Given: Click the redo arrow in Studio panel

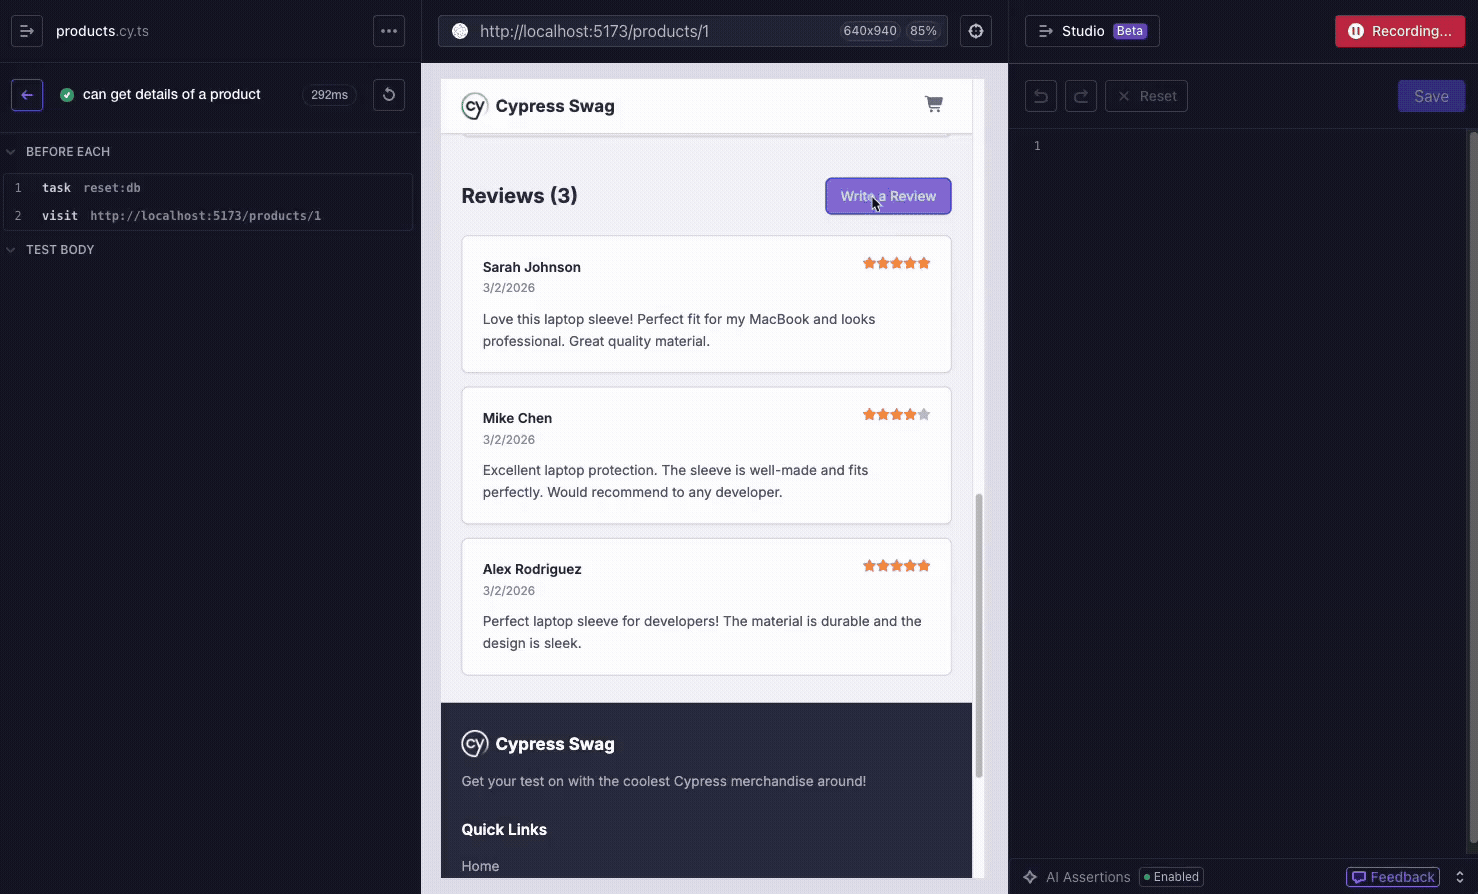Looking at the screenshot, I should click(1081, 96).
